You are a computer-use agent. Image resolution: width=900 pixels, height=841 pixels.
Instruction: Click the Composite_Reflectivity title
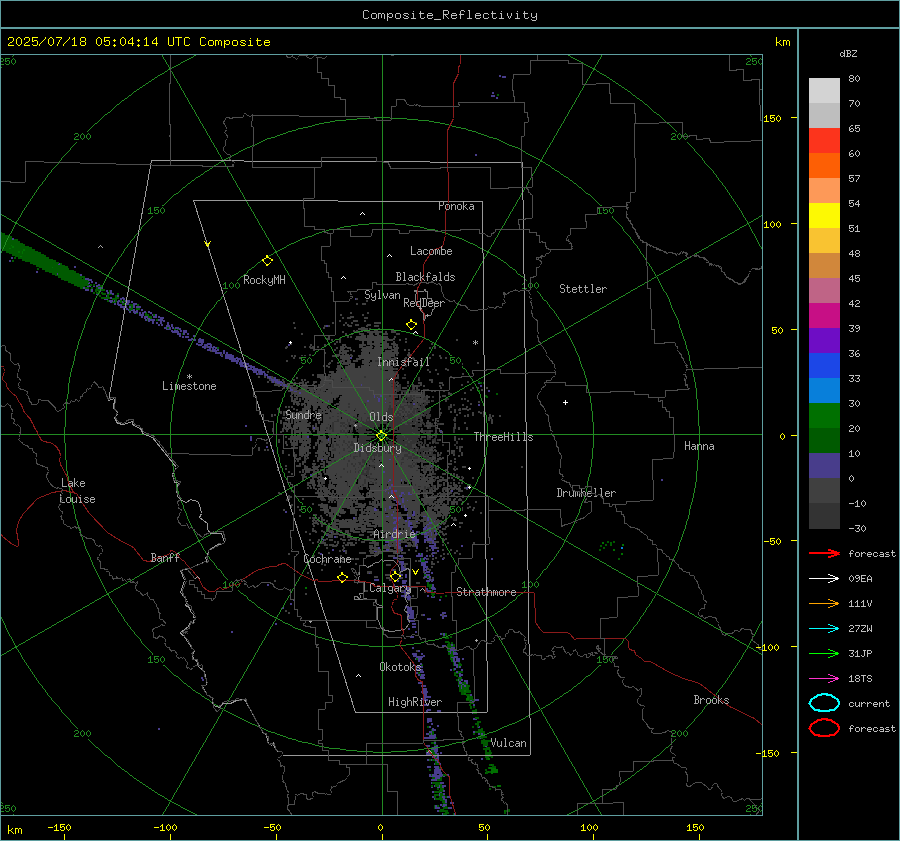(x=450, y=15)
